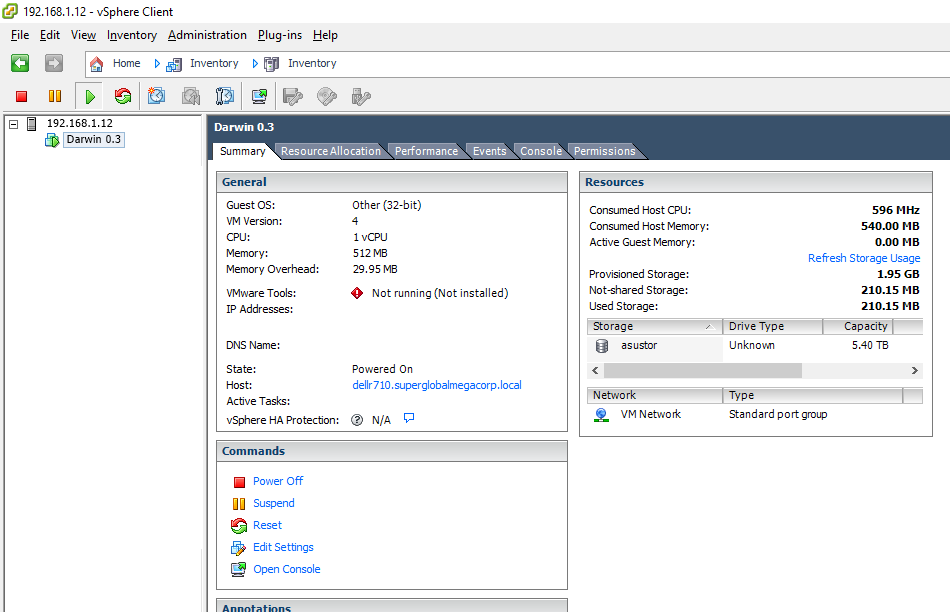
Task: Open dropdown arrow next to Home in breadcrumb
Action: click(157, 63)
